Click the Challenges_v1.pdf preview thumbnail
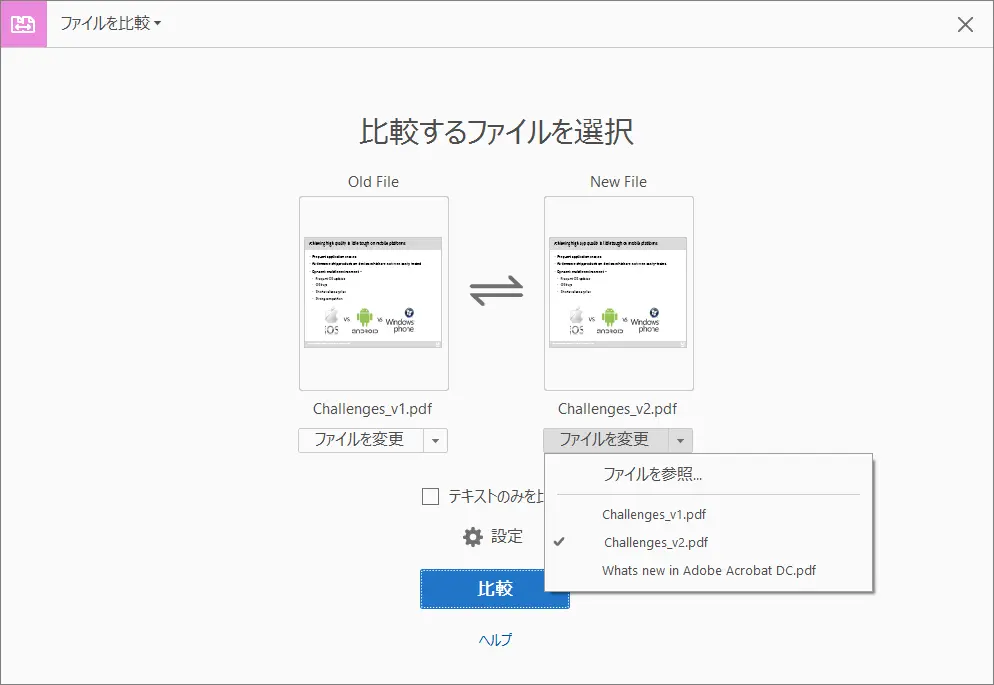 point(373,291)
